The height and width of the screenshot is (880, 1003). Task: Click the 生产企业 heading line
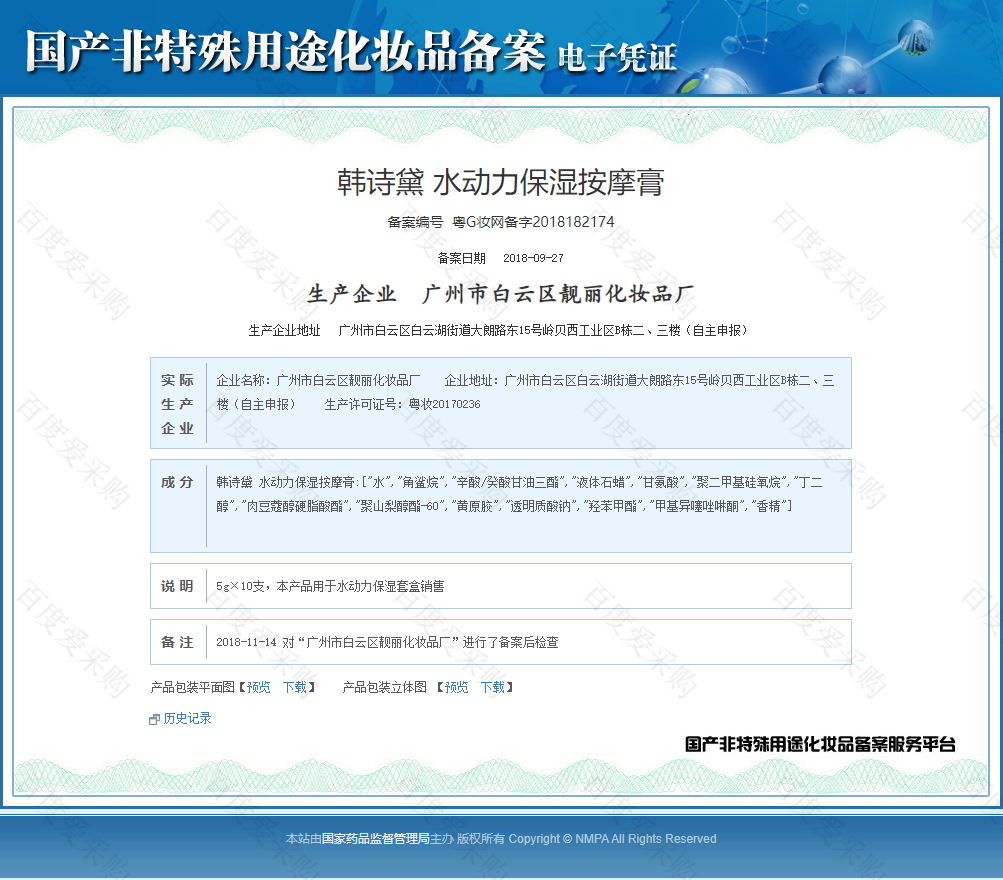[500, 294]
